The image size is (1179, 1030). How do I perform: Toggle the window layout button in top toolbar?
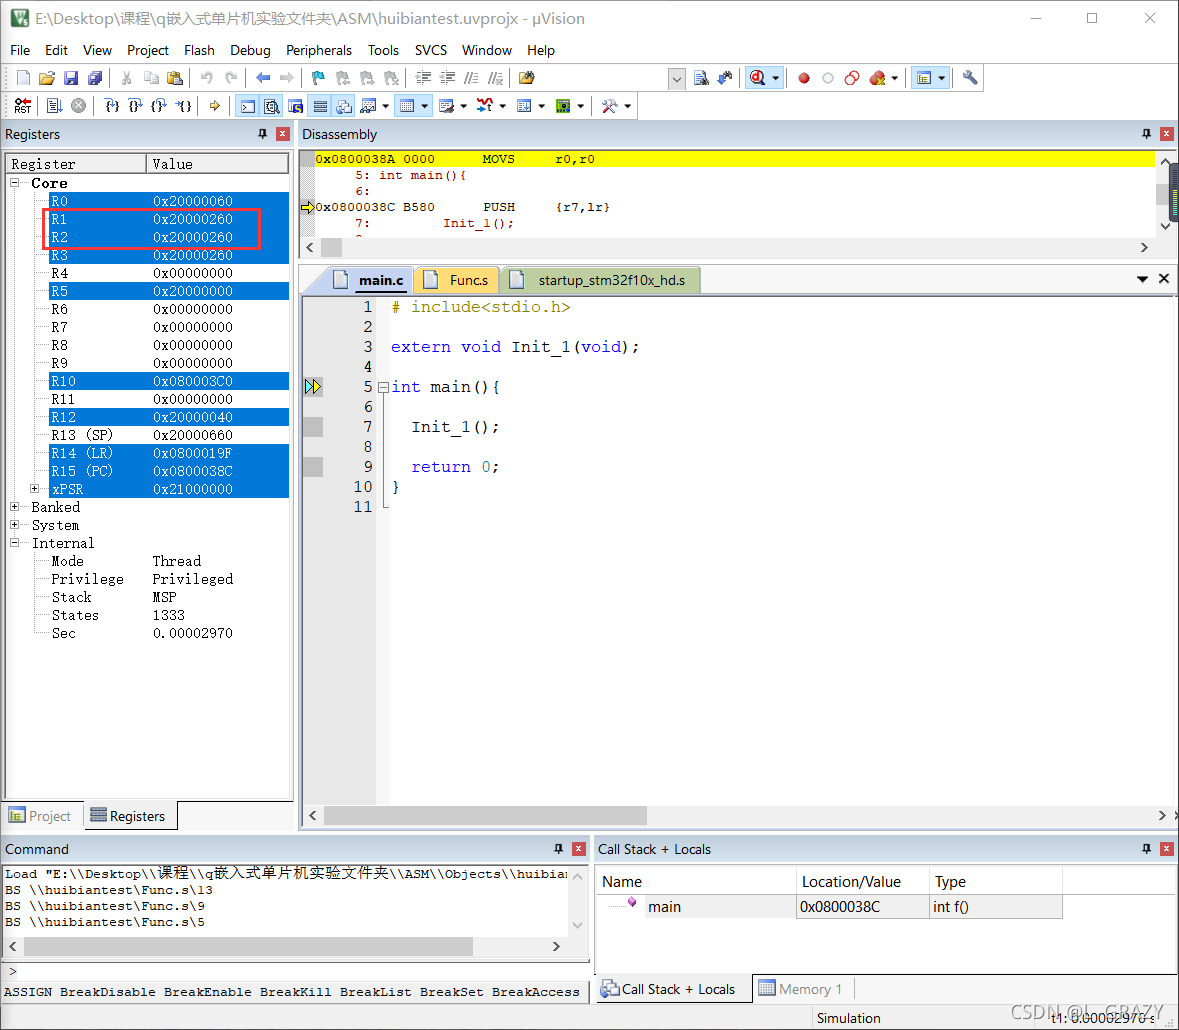(x=924, y=77)
